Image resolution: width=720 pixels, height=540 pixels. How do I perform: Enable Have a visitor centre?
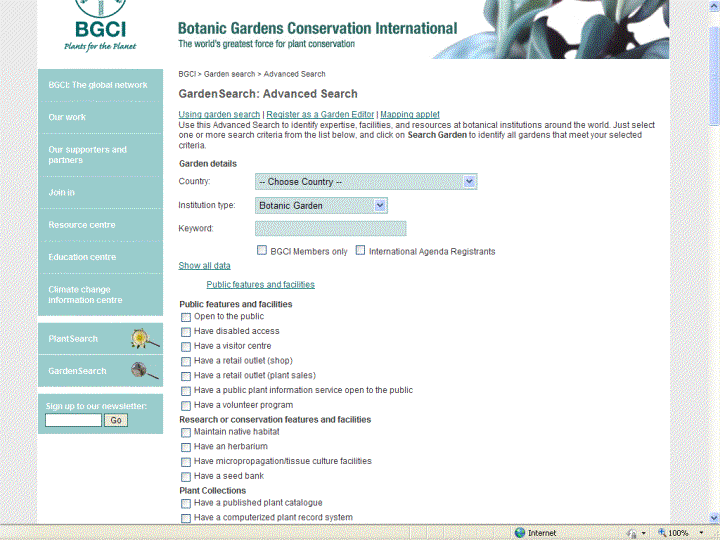click(186, 347)
